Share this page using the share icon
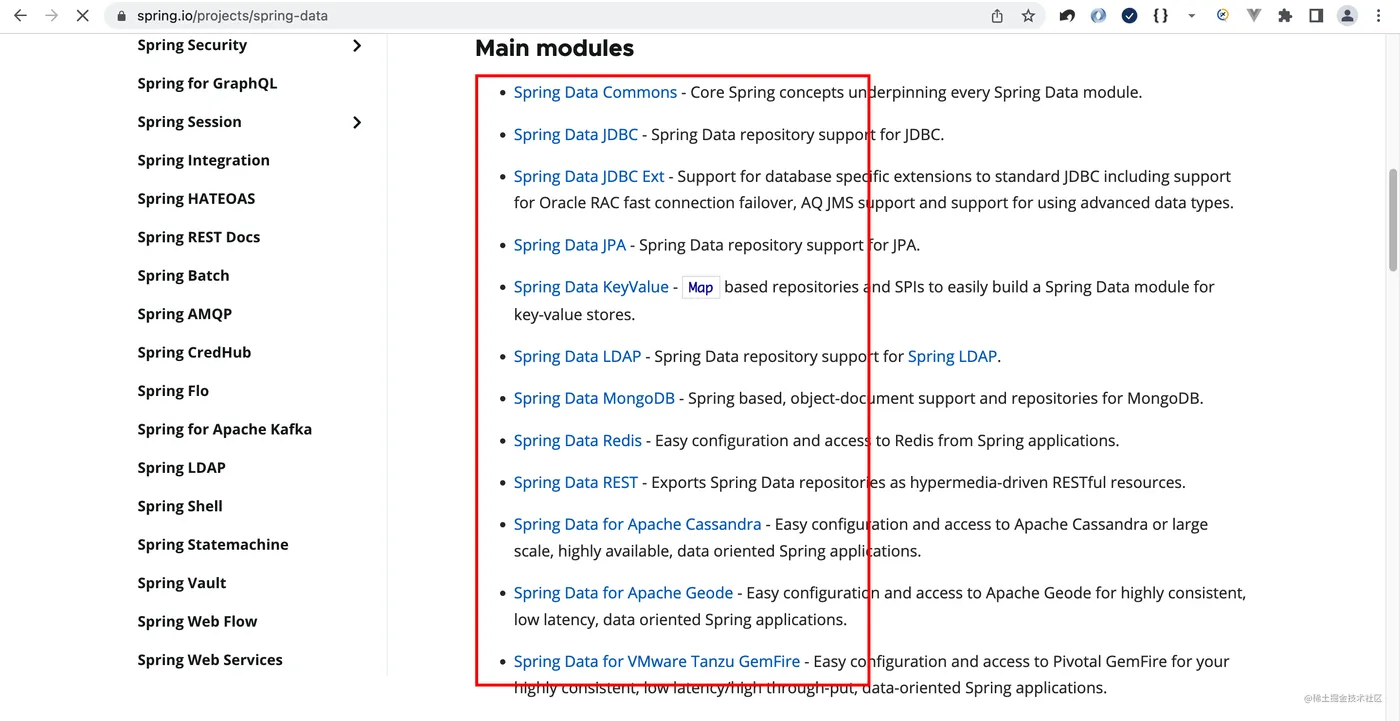The image size is (1400, 721). tap(997, 16)
